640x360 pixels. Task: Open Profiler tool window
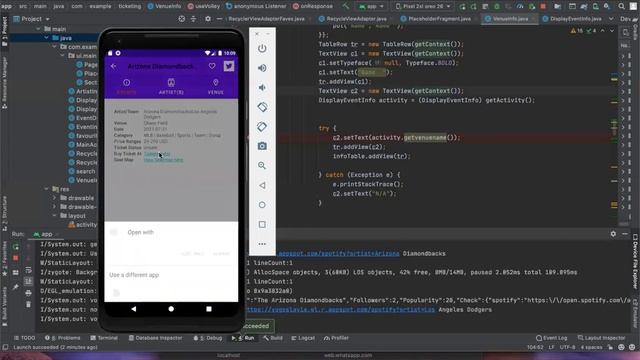(336, 338)
